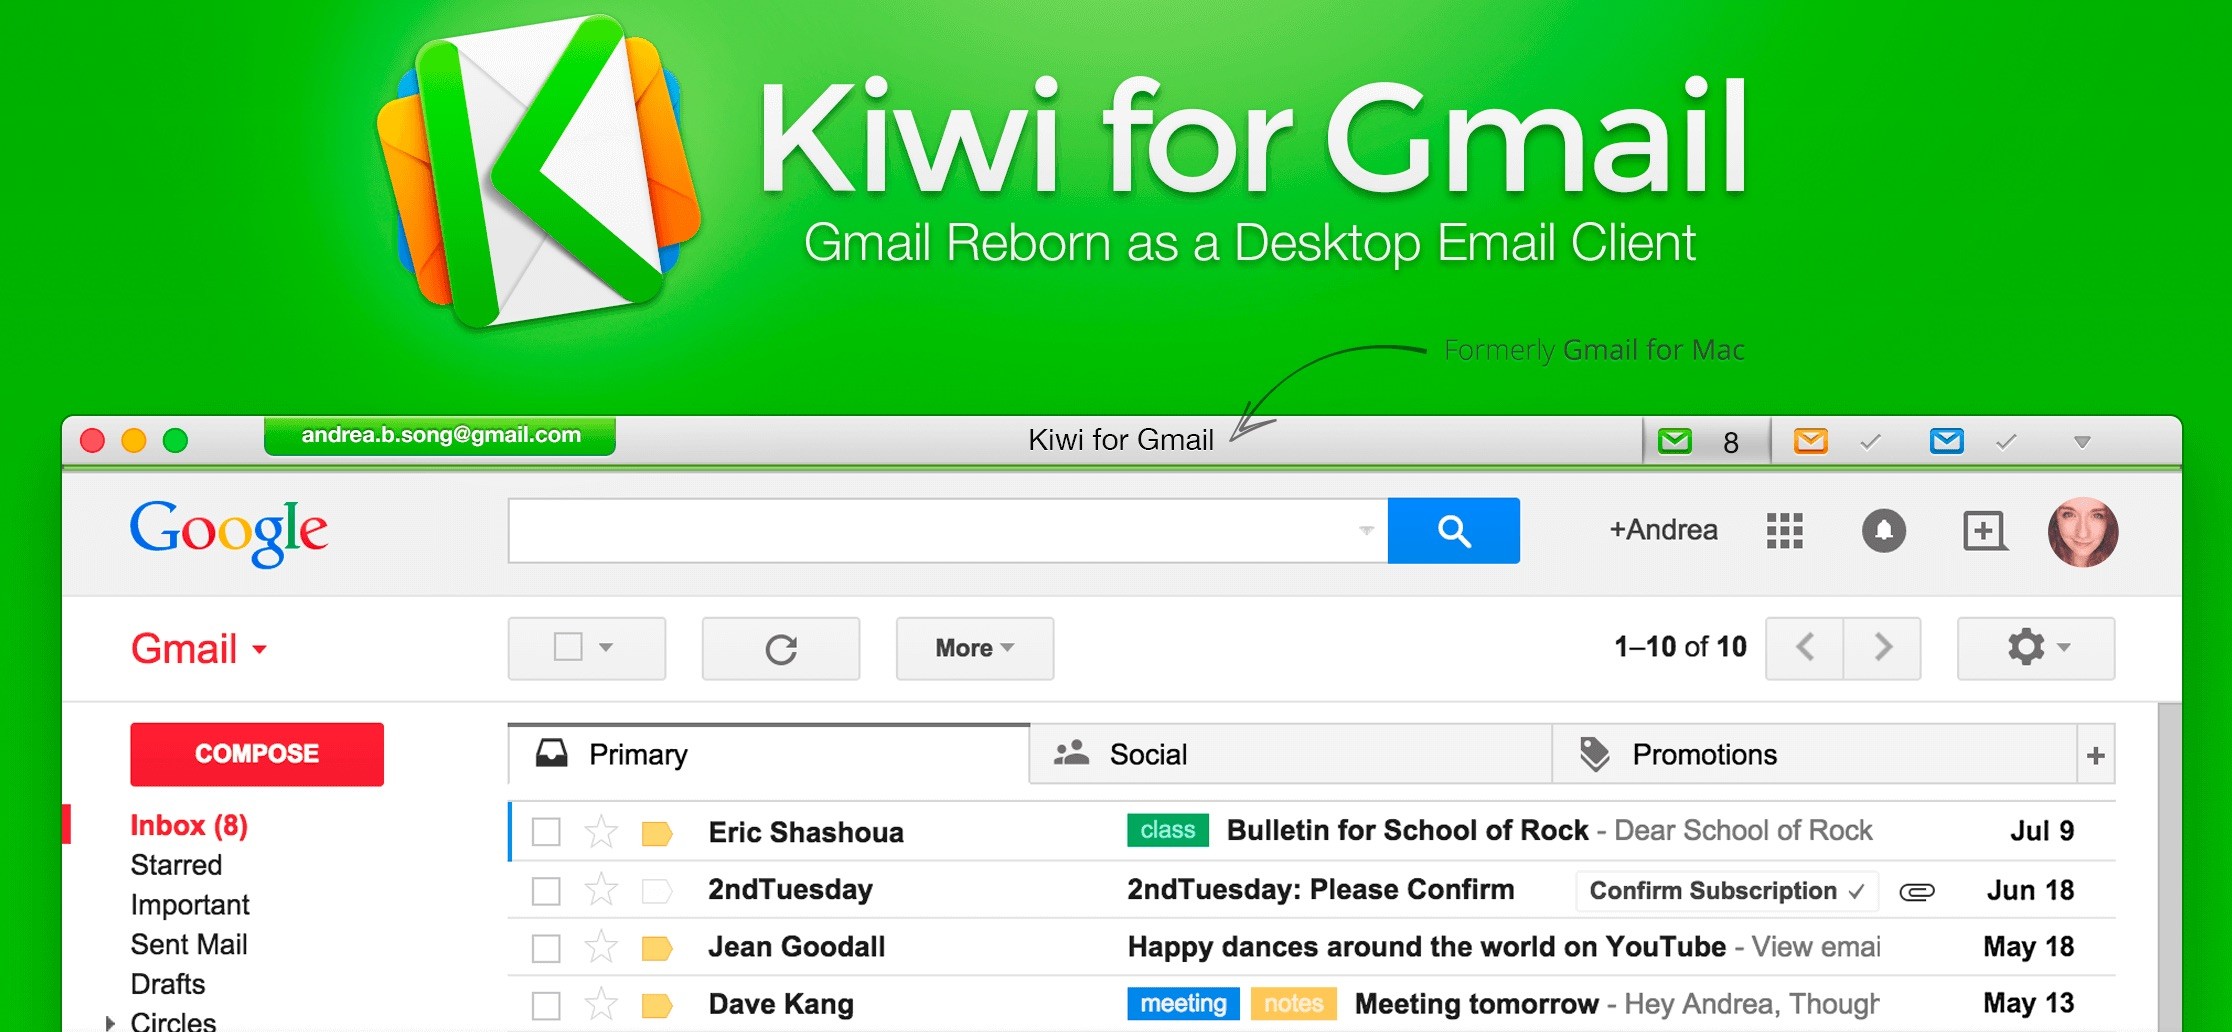Refresh the inbox
The image size is (2232, 1032).
[x=781, y=649]
